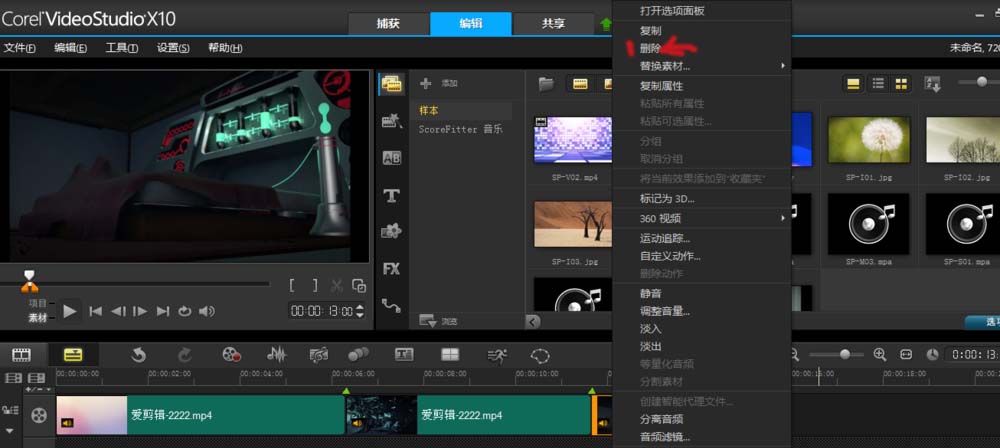Open the Multi-Camera Editor grid icon

450,355
